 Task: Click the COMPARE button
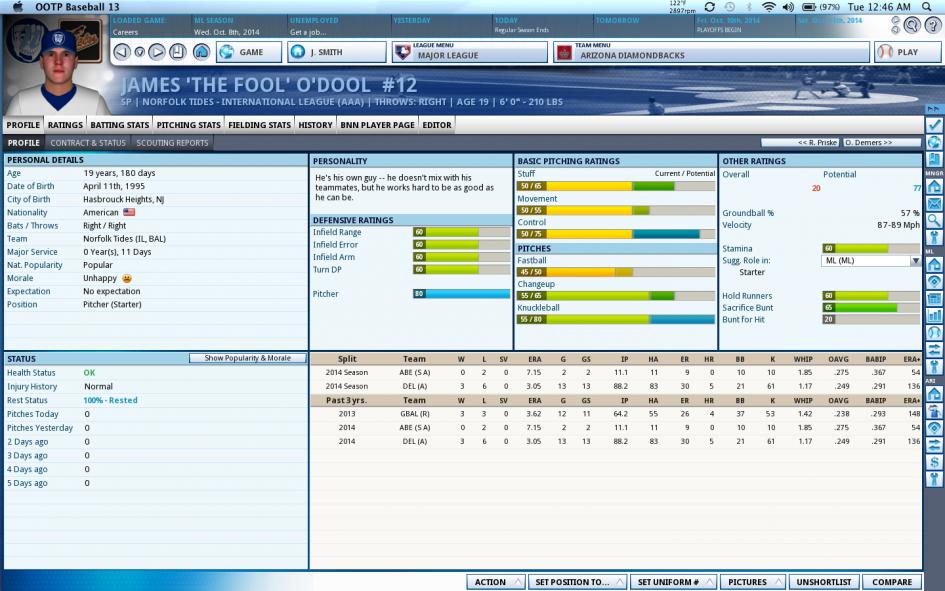[892, 582]
